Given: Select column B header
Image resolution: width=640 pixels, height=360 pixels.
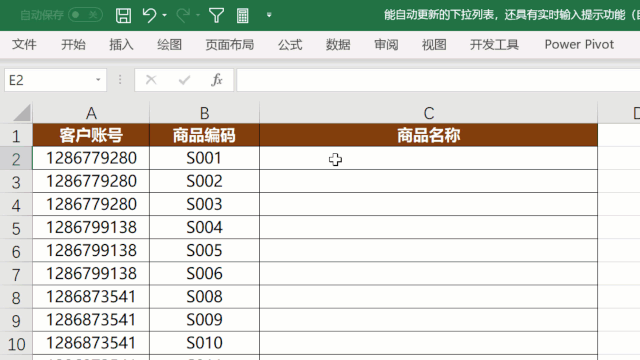Looking at the screenshot, I should (x=204, y=113).
